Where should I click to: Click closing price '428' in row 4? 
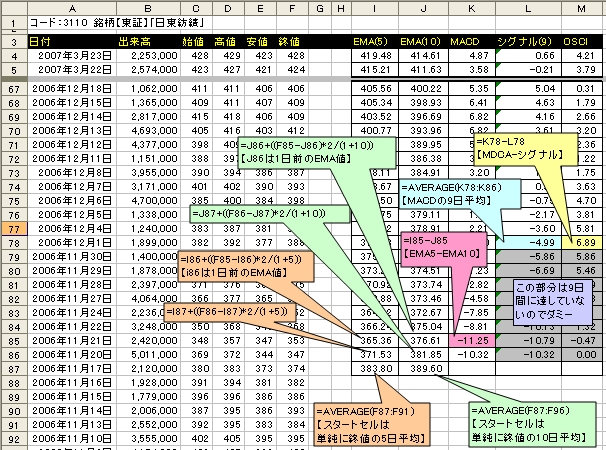(292, 56)
